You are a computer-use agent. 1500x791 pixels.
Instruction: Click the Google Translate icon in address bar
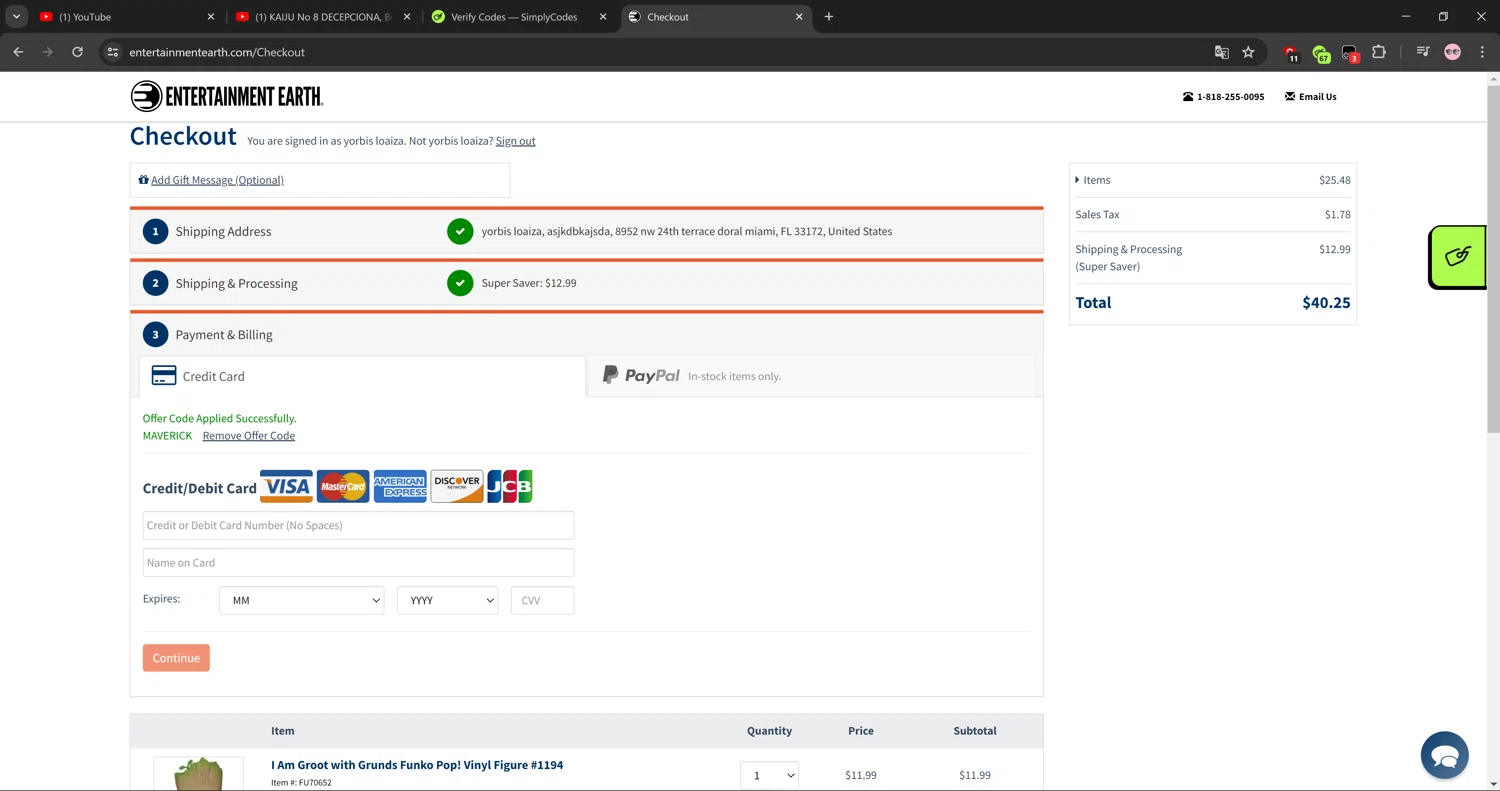pyautogui.click(x=1221, y=52)
